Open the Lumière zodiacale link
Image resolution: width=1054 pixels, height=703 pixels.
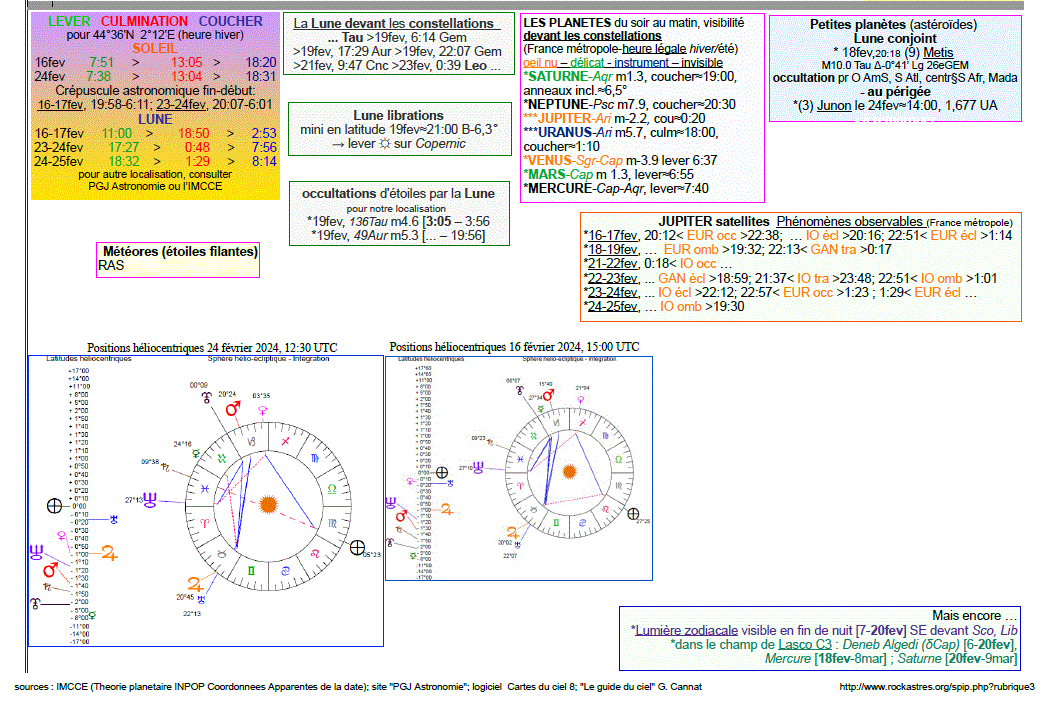[686, 630]
